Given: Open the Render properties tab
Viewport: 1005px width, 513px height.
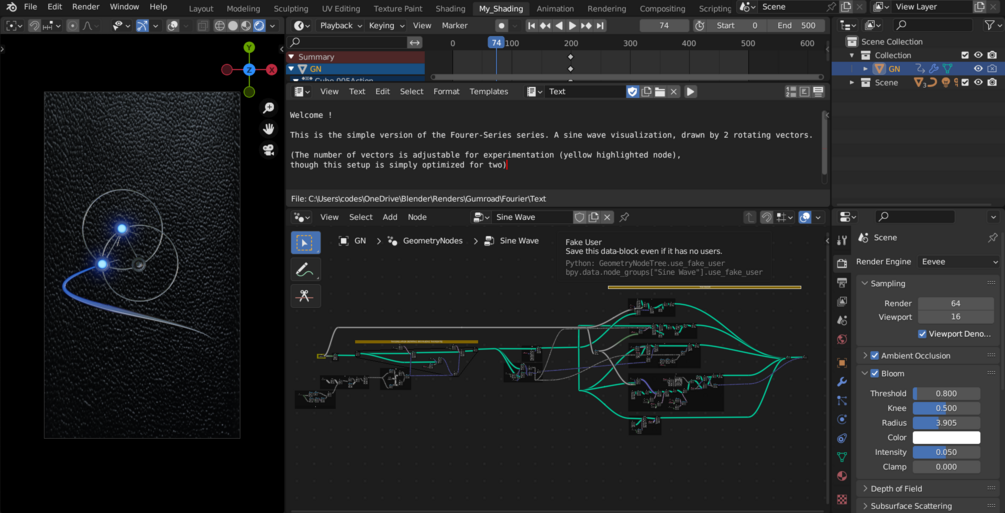Looking at the screenshot, I should tap(842, 264).
